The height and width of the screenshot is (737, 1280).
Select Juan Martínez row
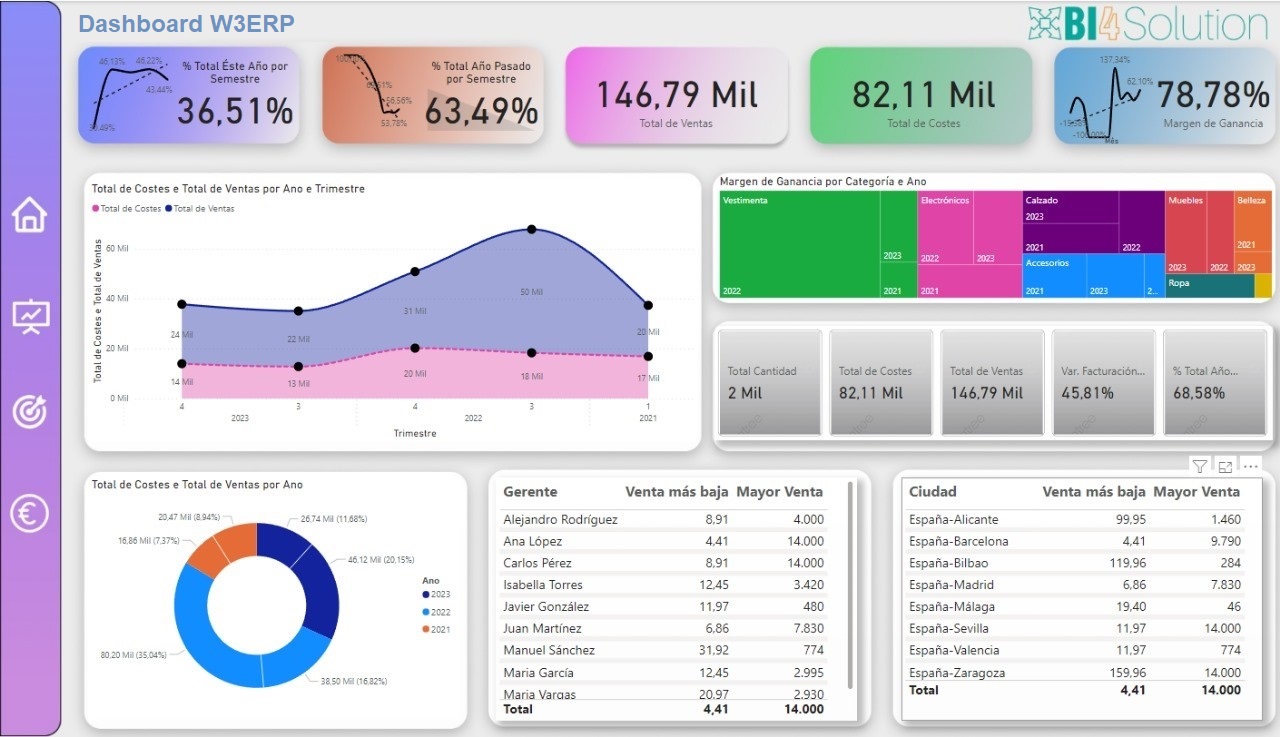664,629
